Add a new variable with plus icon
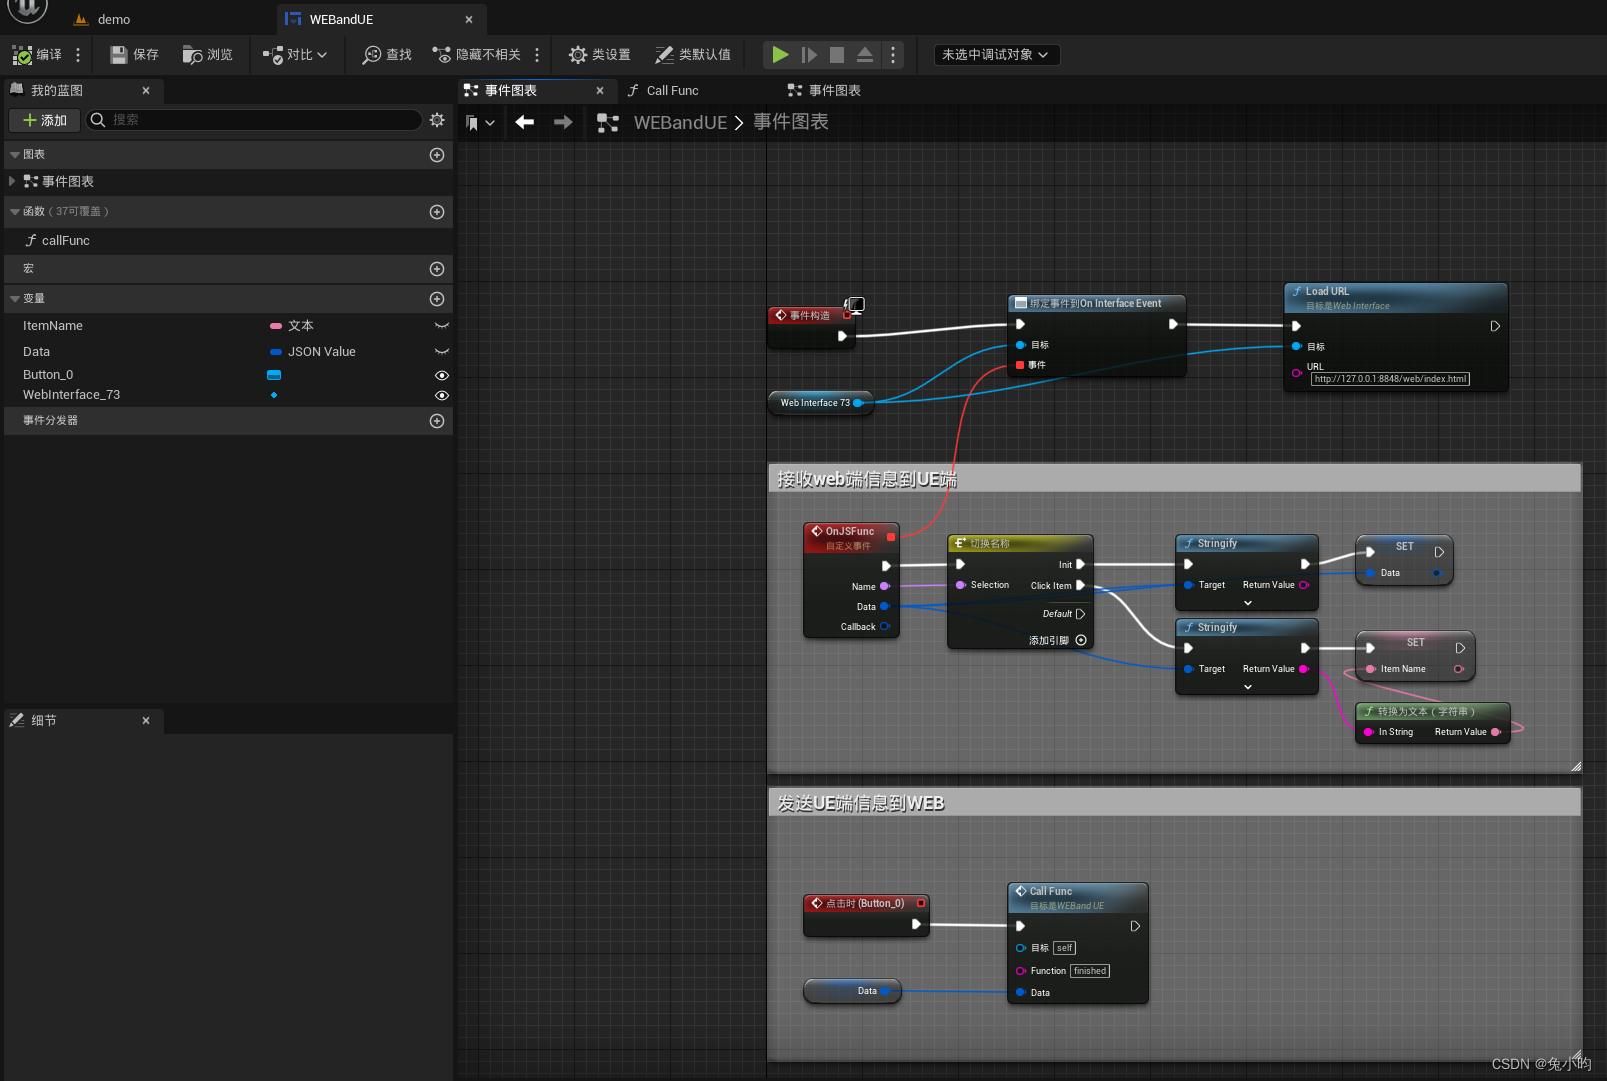This screenshot has height=1081, width=1607. coord(437,299)
